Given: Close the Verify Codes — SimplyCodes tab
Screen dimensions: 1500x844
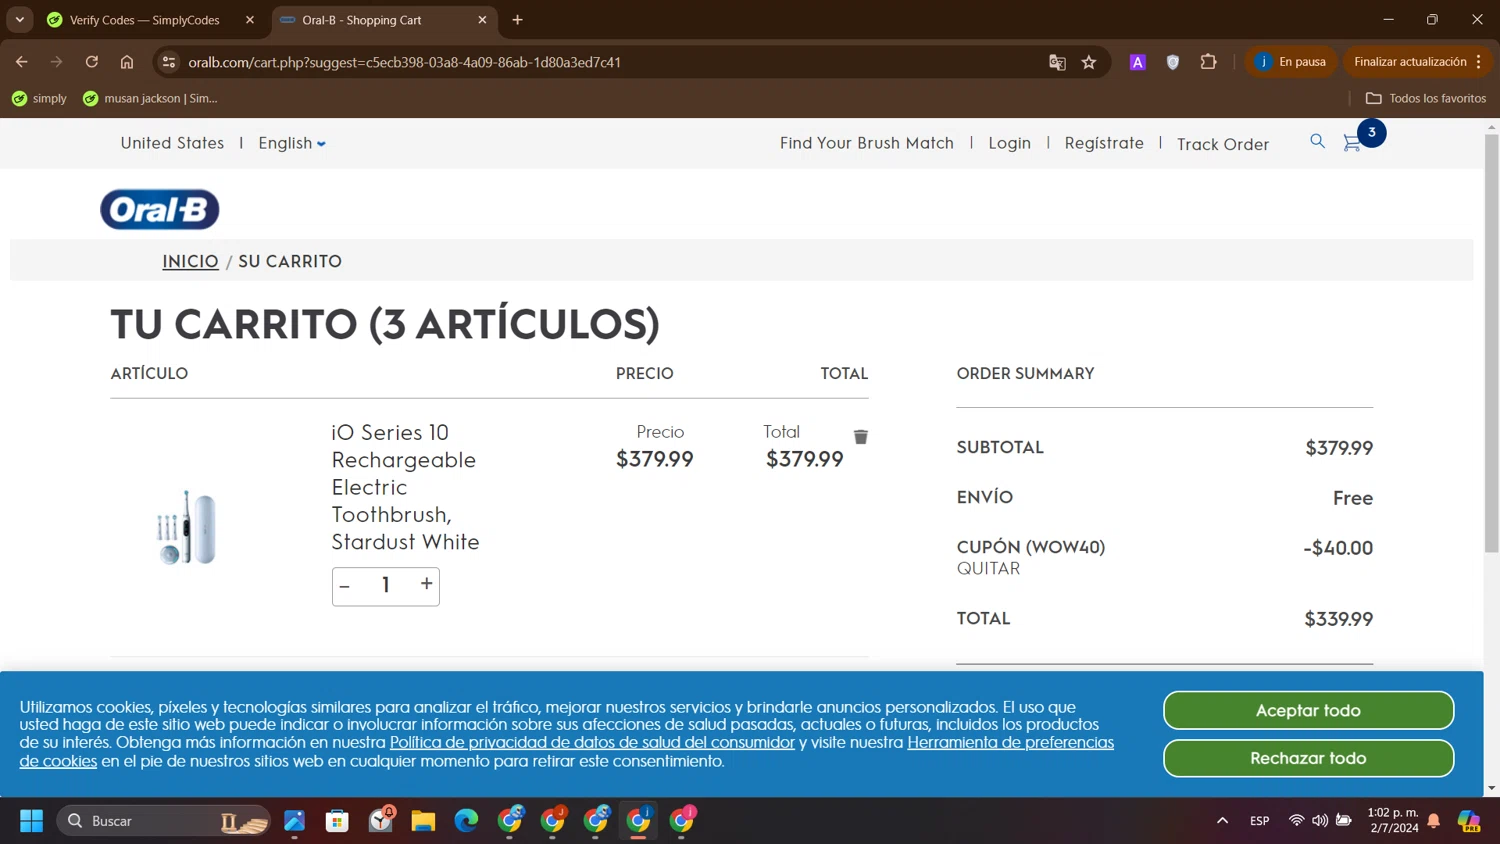Looking at the screenshot, I should [250, 20].
